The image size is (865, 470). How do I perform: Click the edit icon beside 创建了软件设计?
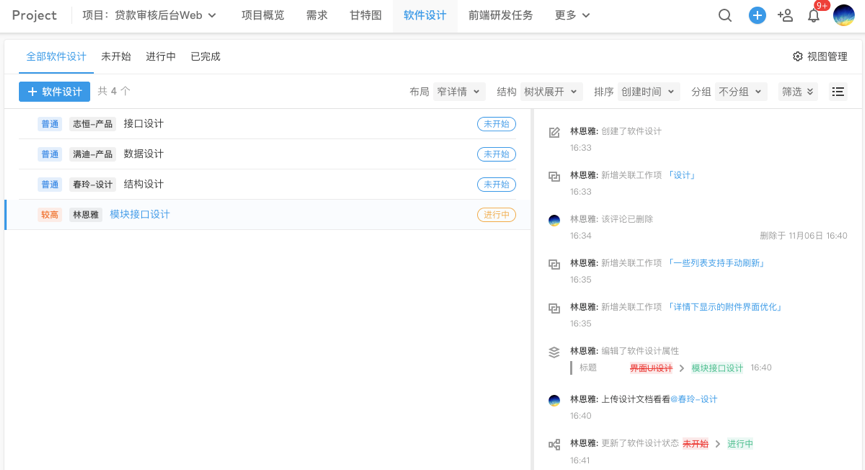click(x=554, y=132)
